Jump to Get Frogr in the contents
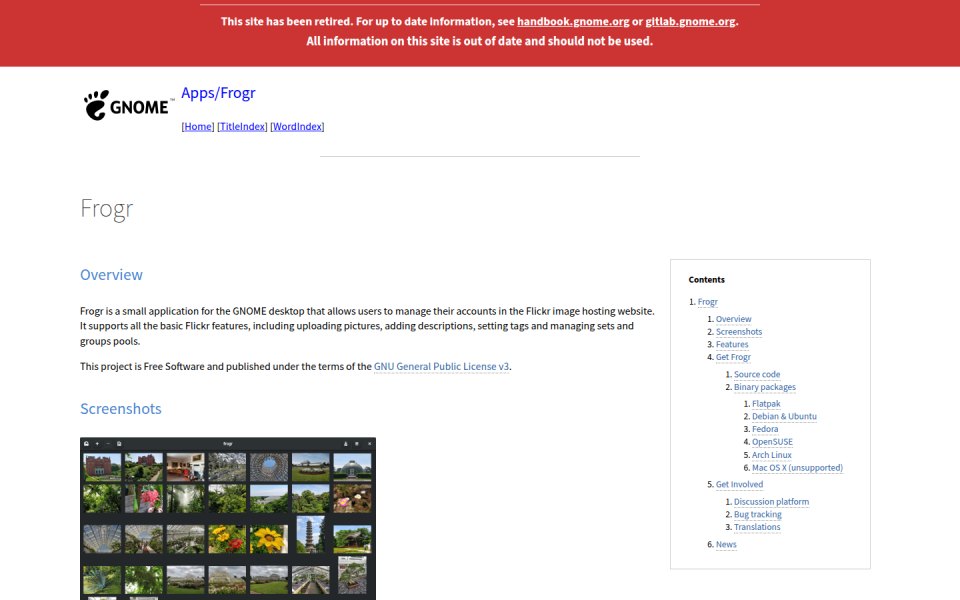Screen dimensions: 960x600 coord(733,357)
